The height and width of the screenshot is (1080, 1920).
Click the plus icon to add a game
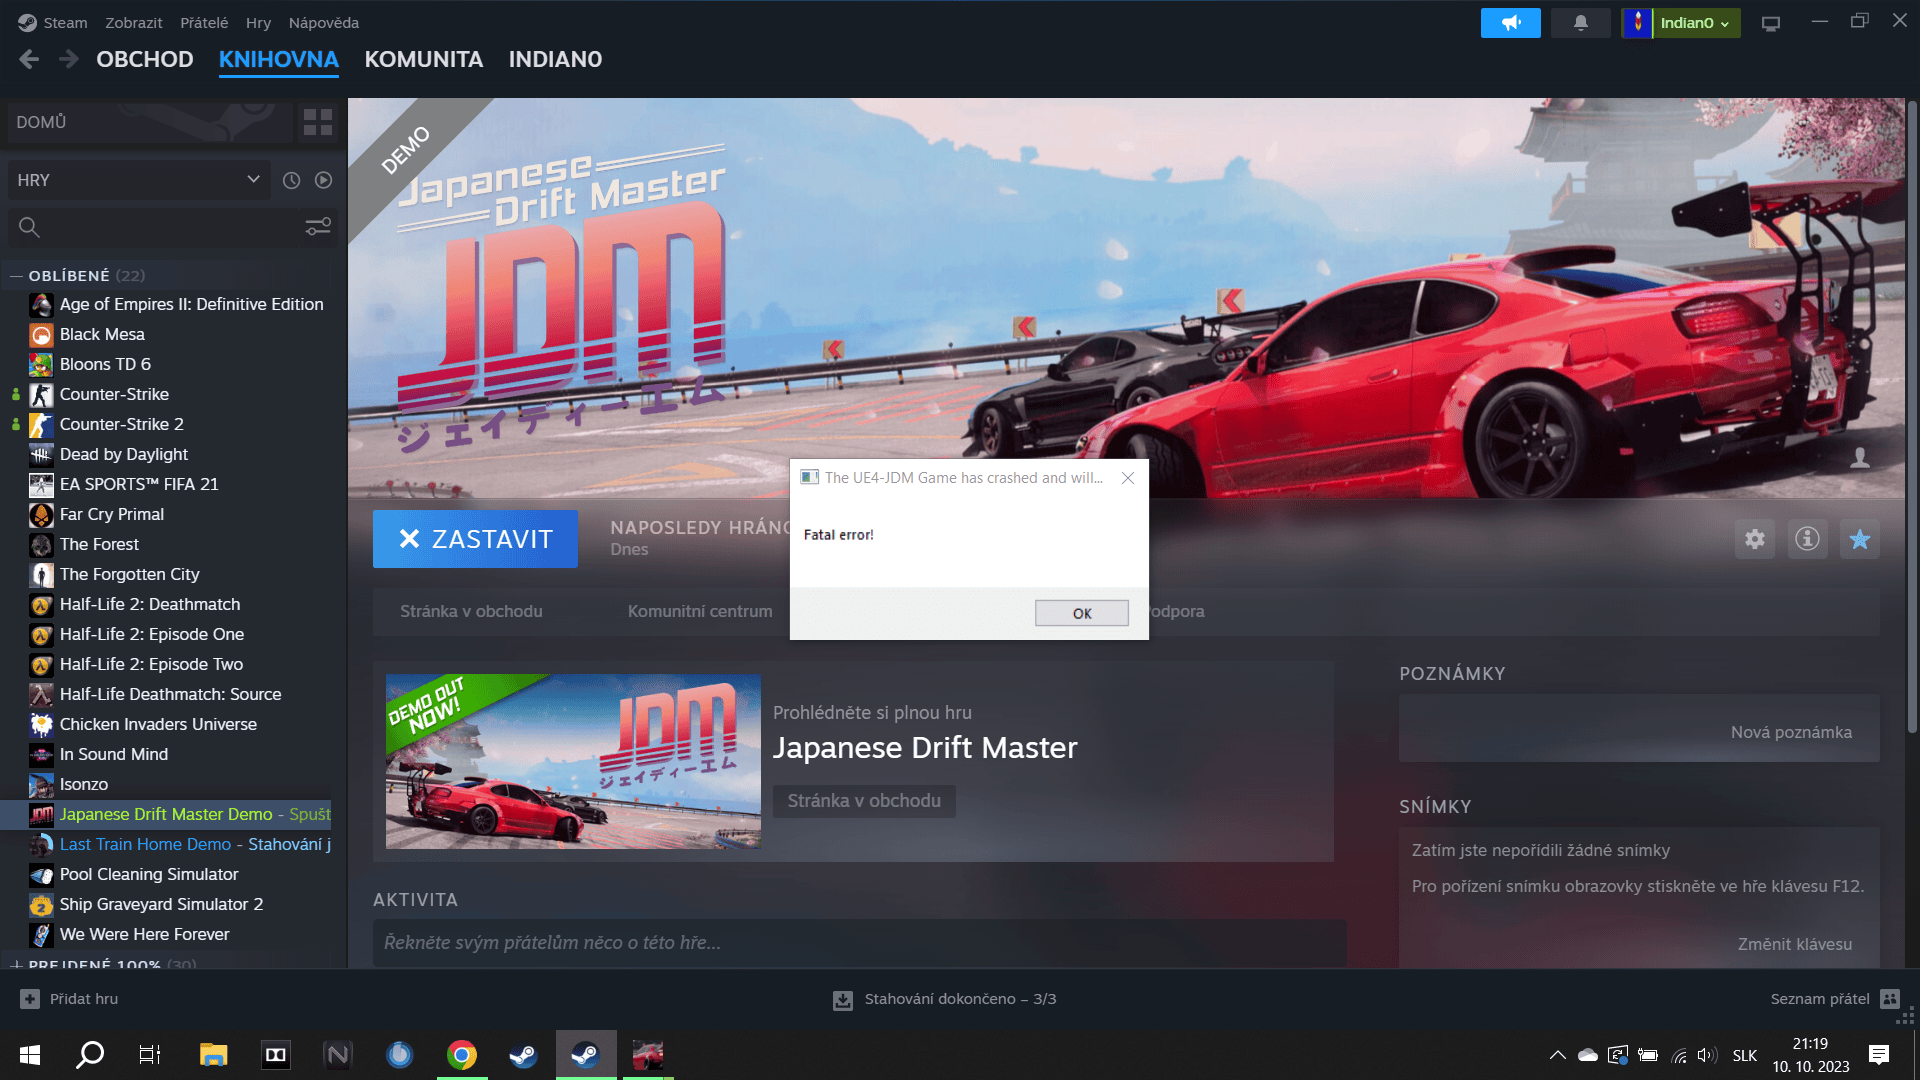[30, 998]
